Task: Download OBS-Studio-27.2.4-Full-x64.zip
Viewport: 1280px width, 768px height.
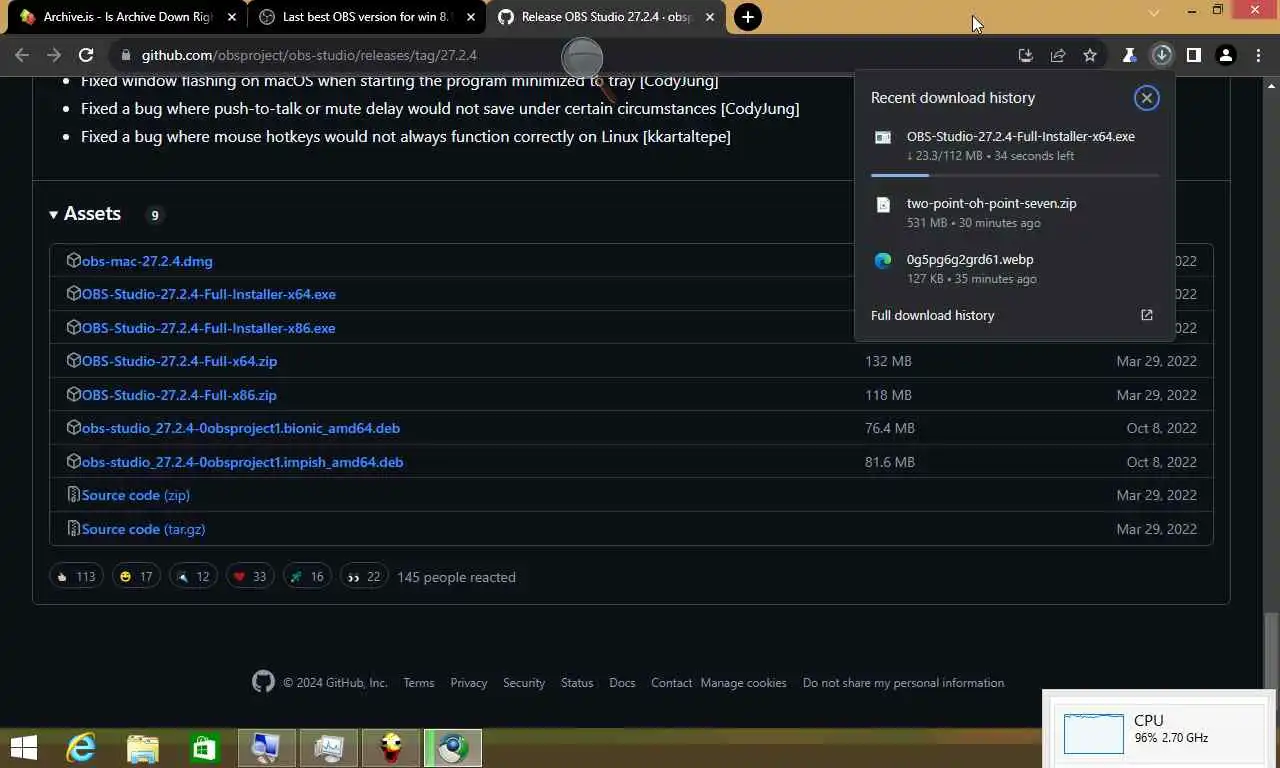Action: pos(179,361)
